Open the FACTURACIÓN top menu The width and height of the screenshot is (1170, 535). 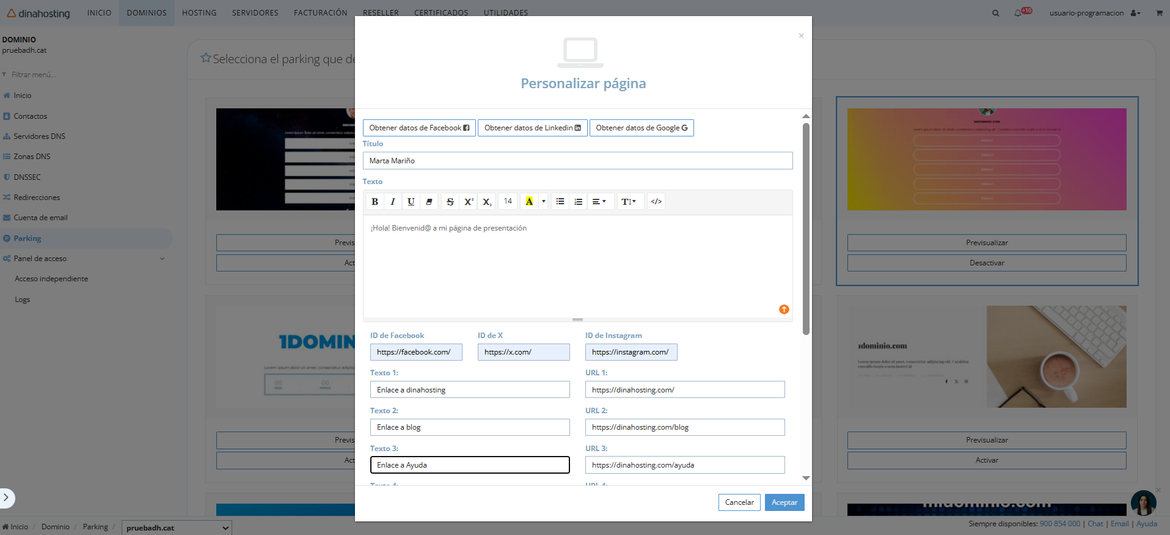pos(321,13)
